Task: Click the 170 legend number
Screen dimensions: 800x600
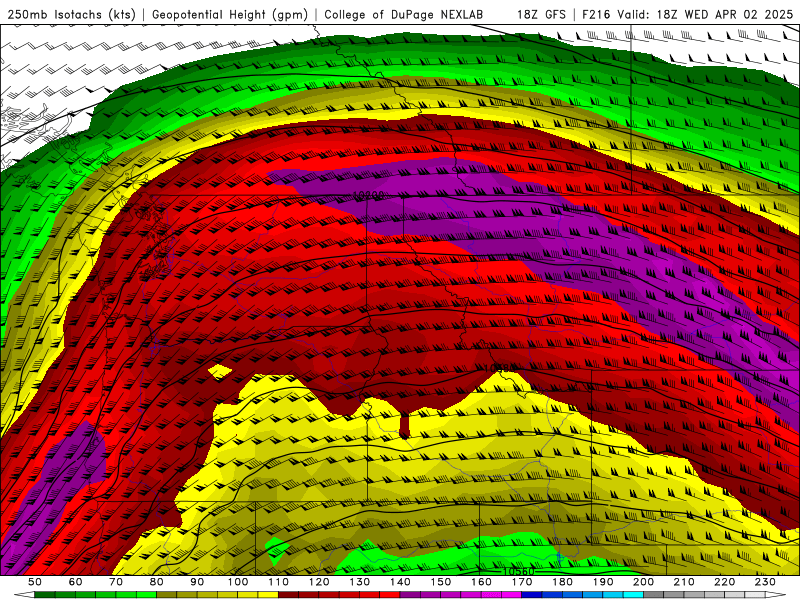Action: [522, 582]
